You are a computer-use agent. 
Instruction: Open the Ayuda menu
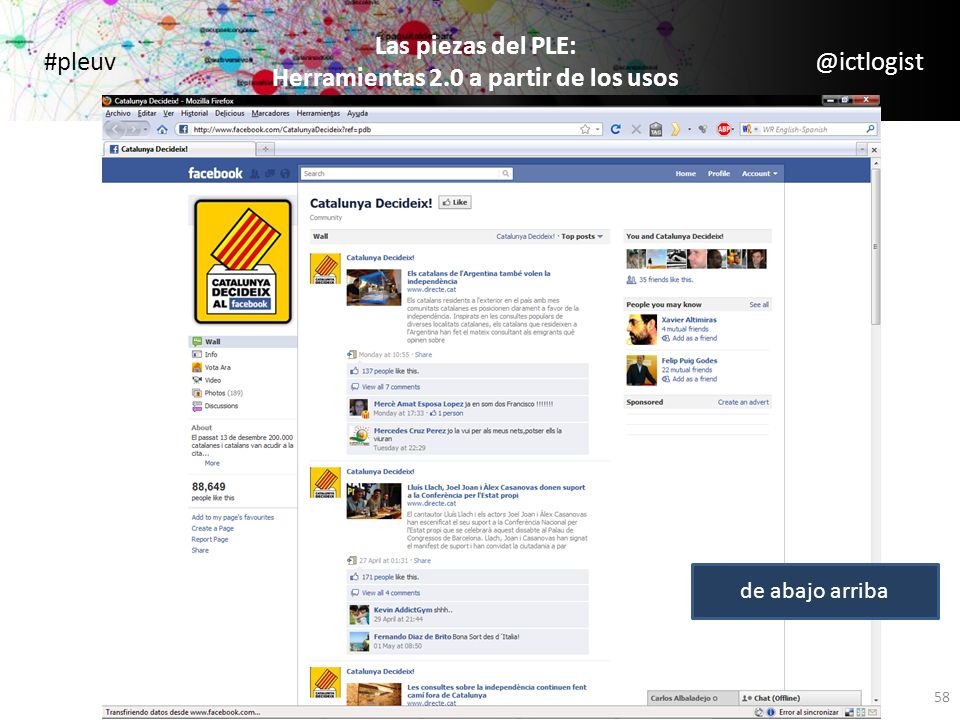point(358,113)
